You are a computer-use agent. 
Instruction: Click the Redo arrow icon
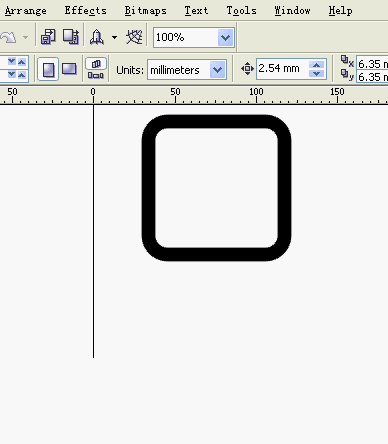coord(8,37)
